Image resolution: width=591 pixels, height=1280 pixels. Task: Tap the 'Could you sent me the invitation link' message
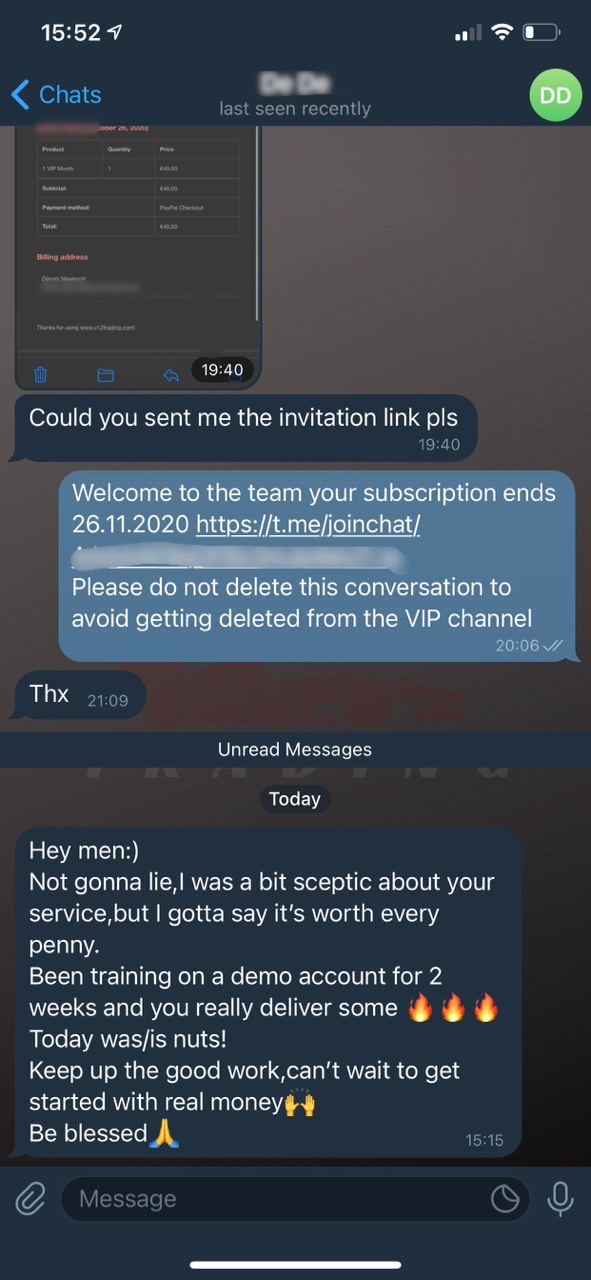(x=246, y=427)
